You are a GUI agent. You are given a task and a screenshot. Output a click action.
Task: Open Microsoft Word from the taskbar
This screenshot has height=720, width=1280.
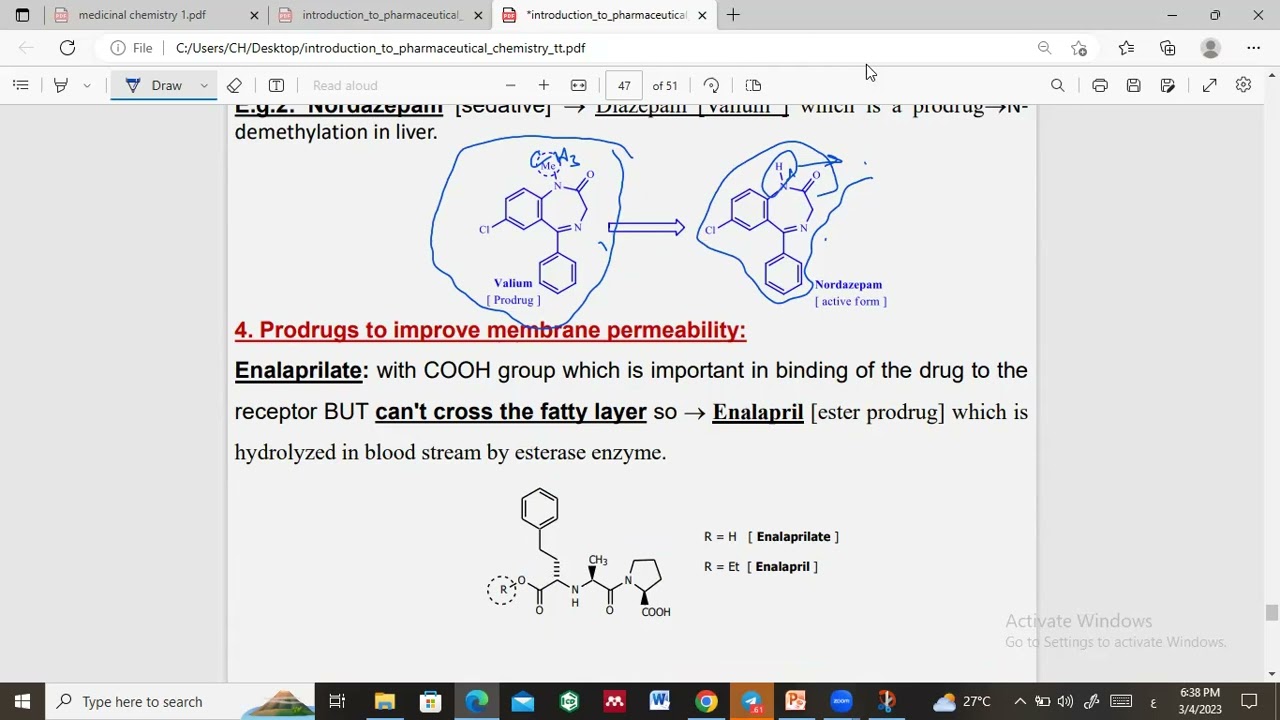point(660,701)
